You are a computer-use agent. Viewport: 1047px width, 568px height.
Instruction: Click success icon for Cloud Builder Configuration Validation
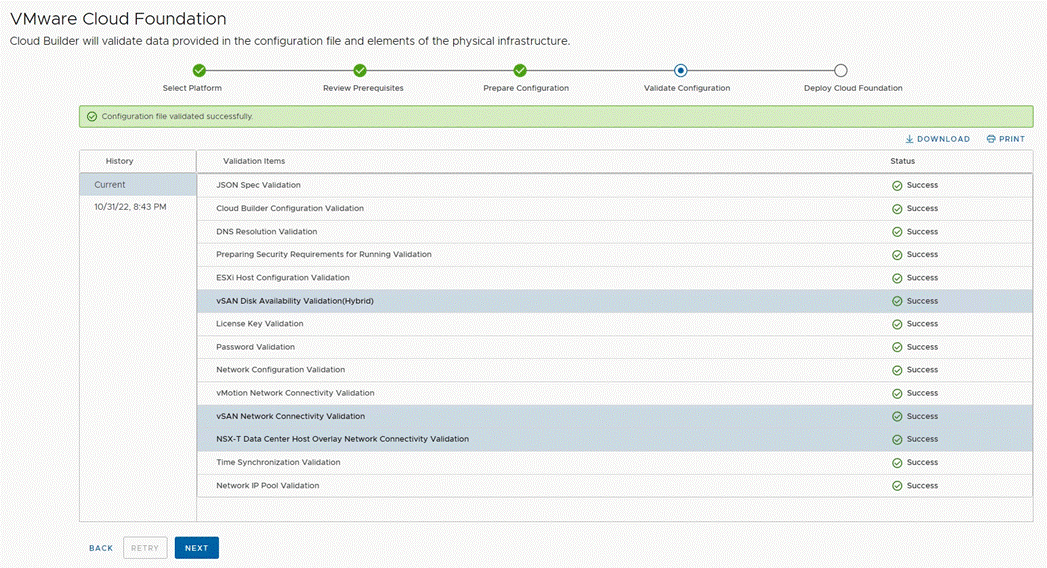click(x=897, y=209)
